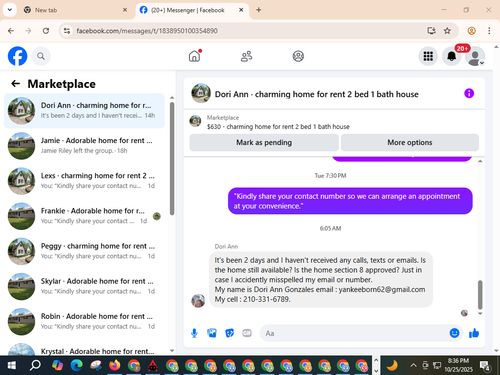Click Dori Ann's chat header avatar

[x=201, y=93]
